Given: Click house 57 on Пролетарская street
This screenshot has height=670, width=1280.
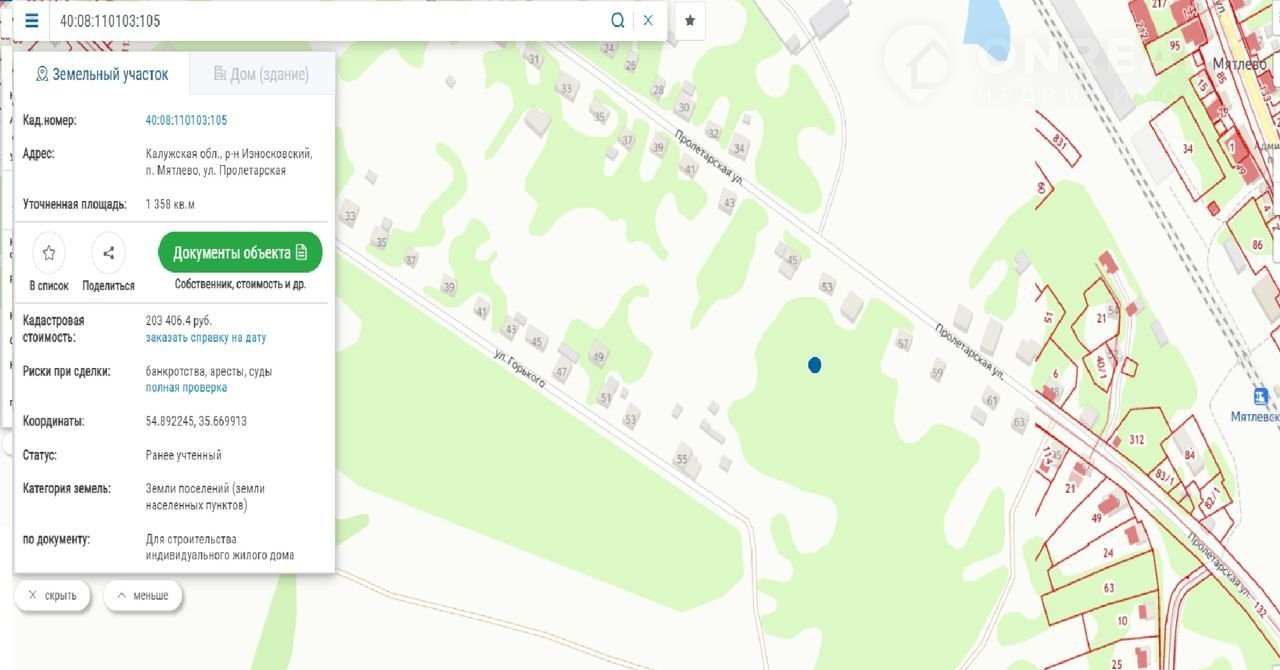Looking at the screenshot, I should 904,344.
